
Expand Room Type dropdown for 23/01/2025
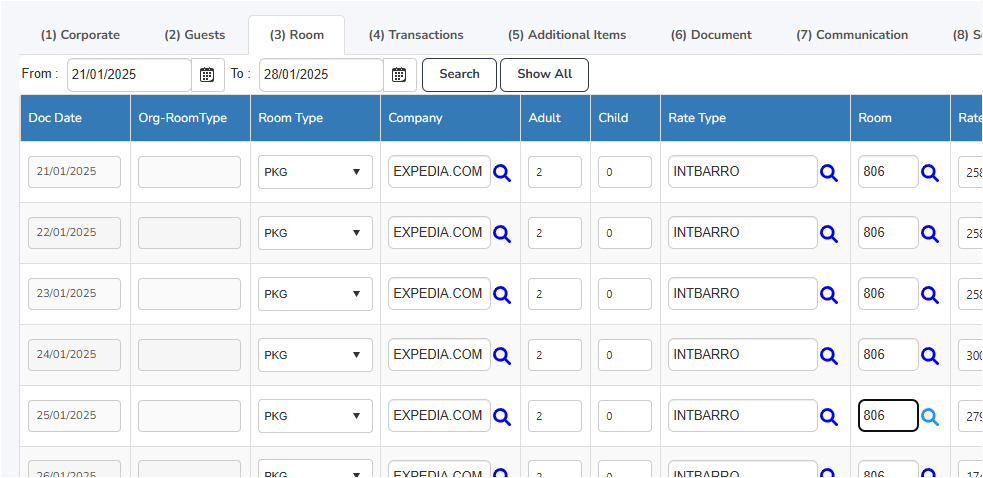315,294
